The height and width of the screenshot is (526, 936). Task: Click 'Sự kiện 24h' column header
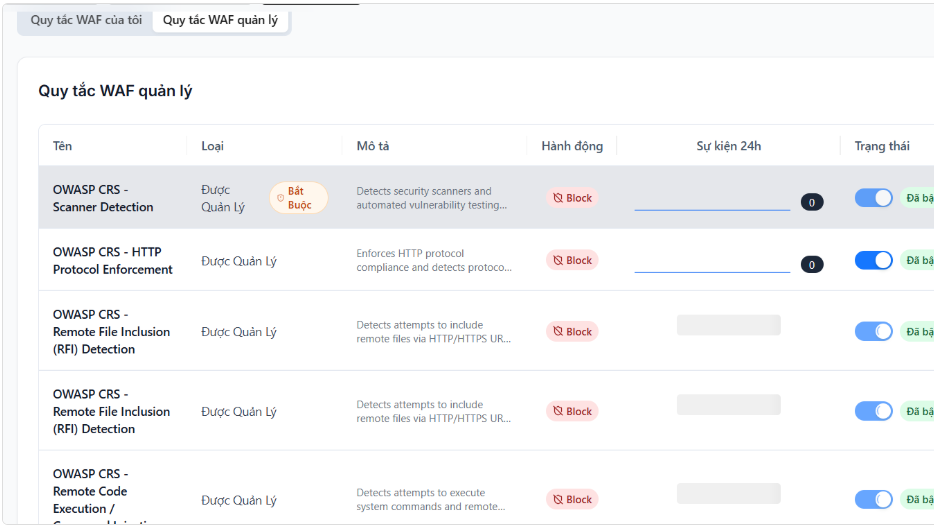tap(728, 146)
